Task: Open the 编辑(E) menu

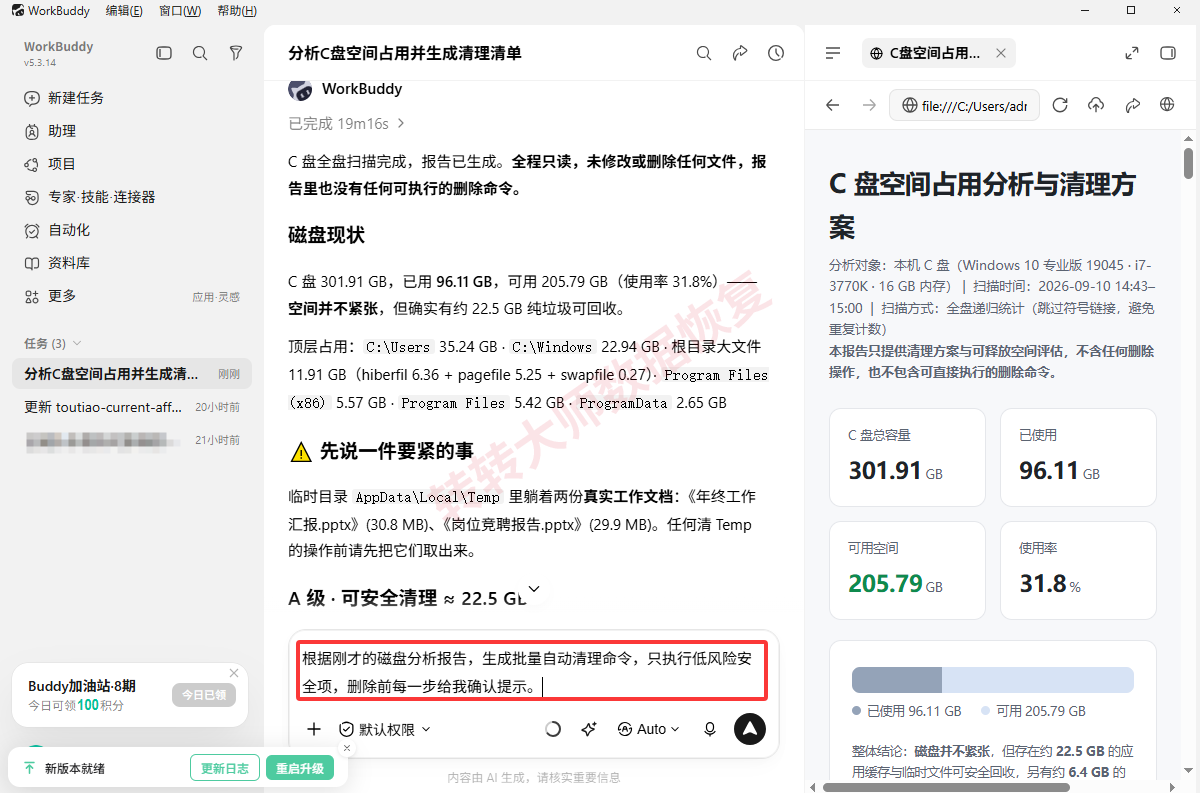Action: click(124, 11)
